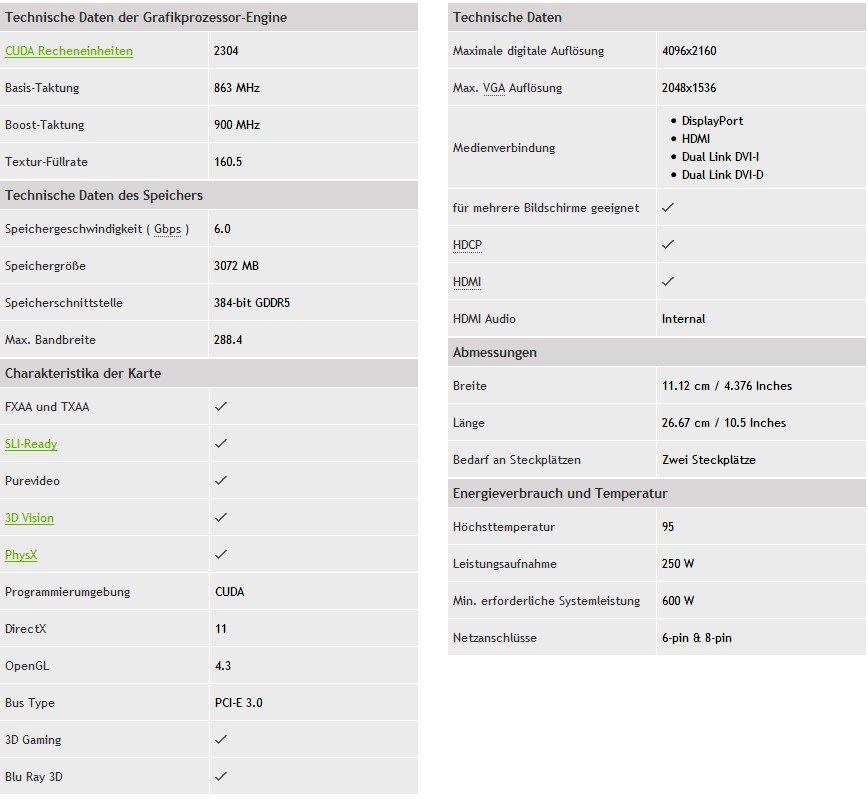868x799 pixels.
Task: Click the Gbps abbreviation in Speichergeschwindigkeit
Action: point(168,229)
